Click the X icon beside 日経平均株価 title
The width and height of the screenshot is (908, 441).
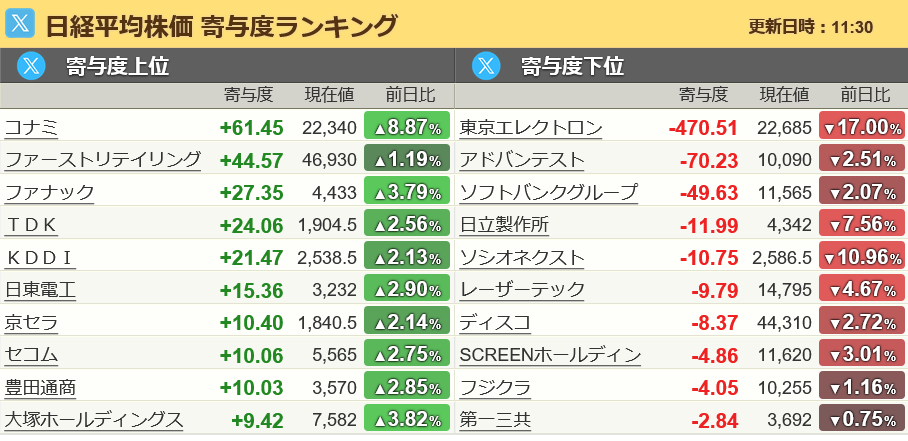tap(20, 24)
